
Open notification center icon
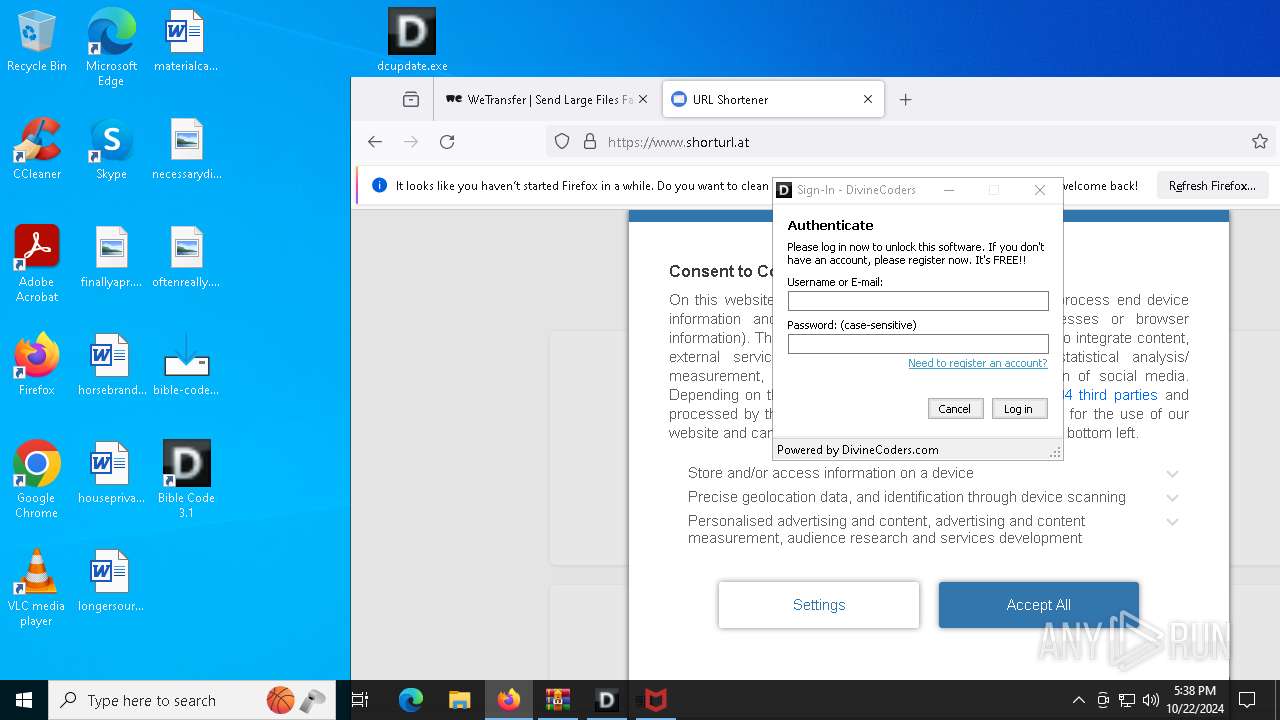coord(1247,700)
